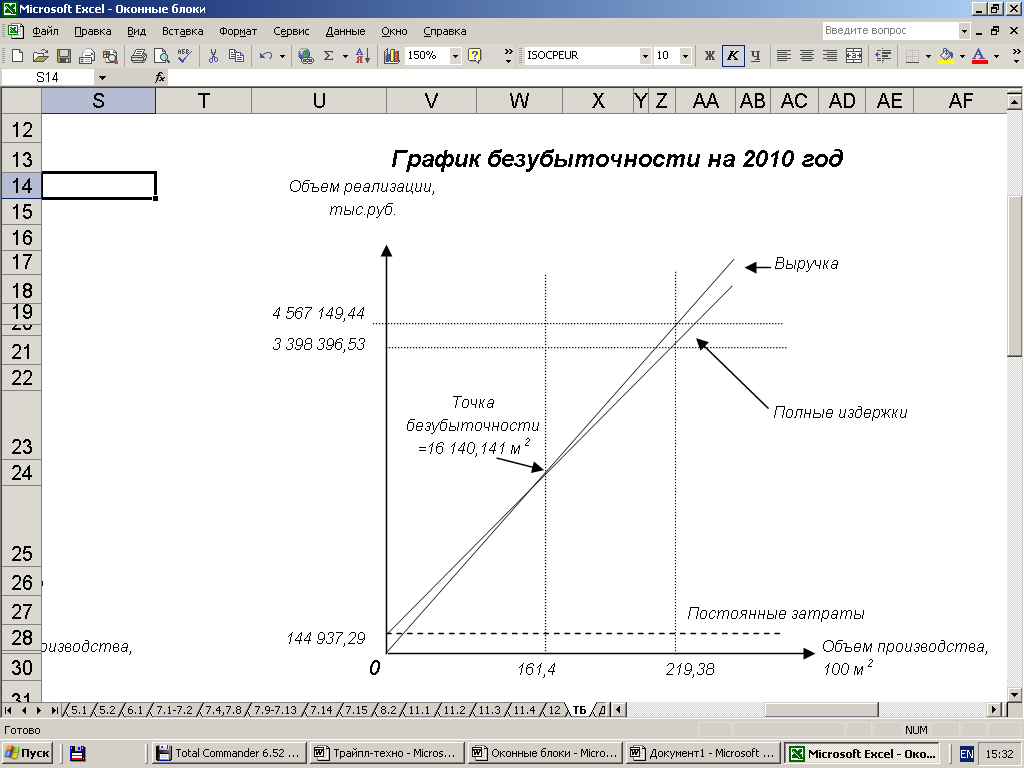Switch to sheet tab 5.1

tap(78, 710)
